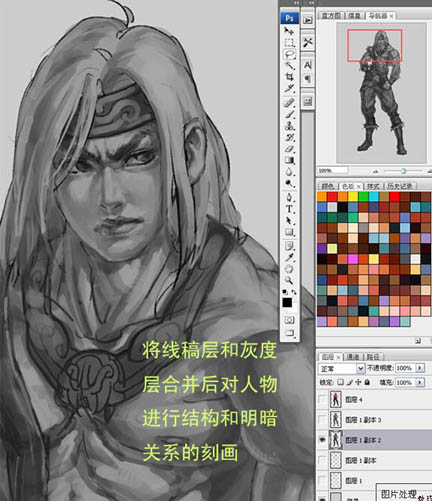Open the blend mode dropdown 正常
Viewport: 432px width, 501px height.
[x=341, y=368]
